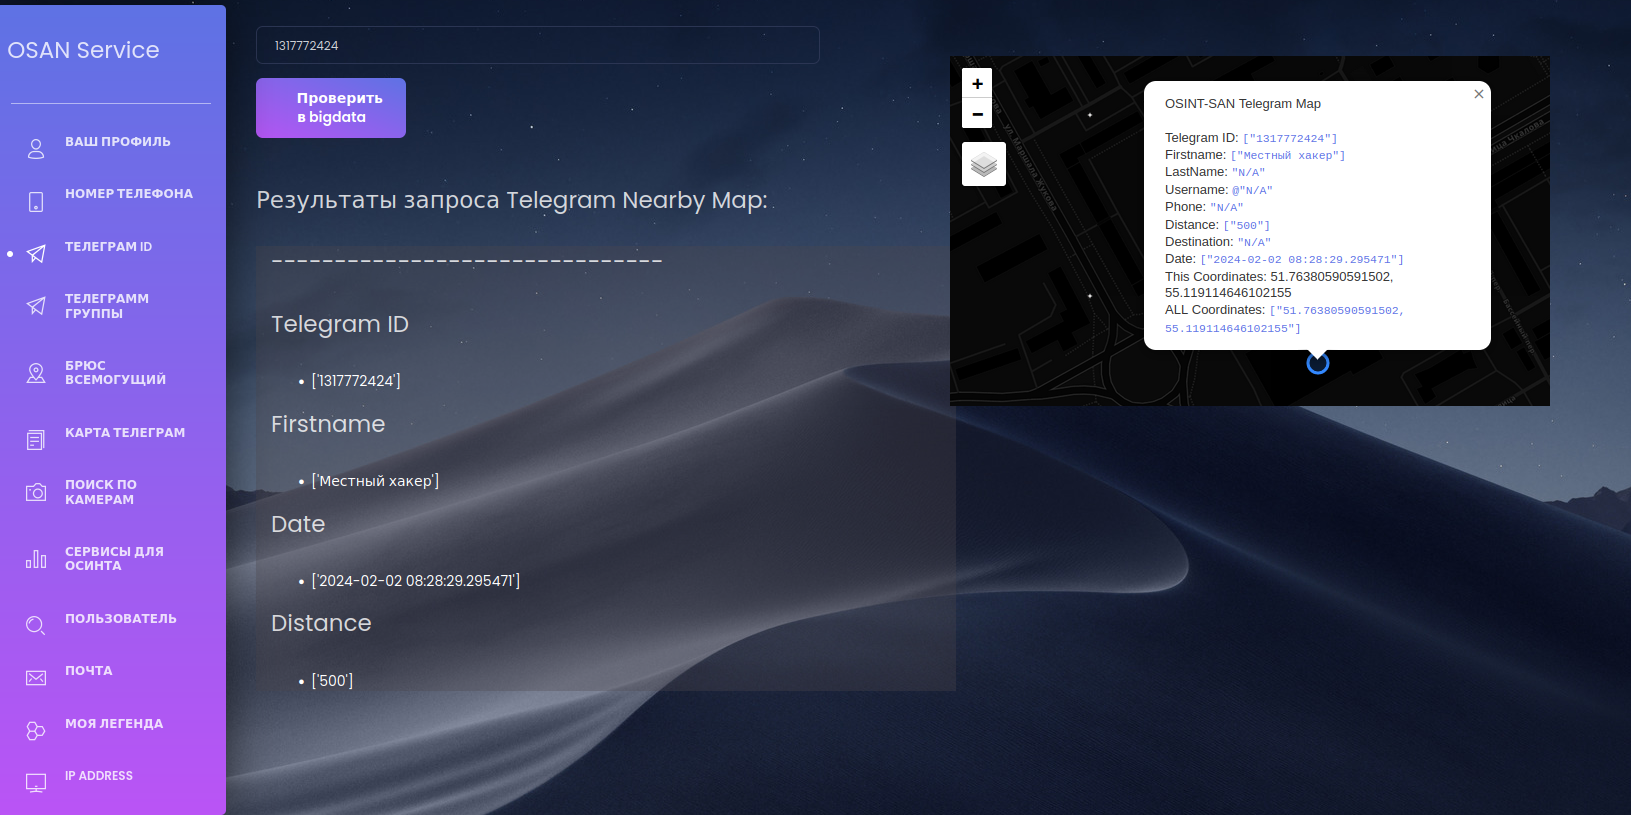Click the Telegram ID search input field
The image size is (1631, 815).
538,45
